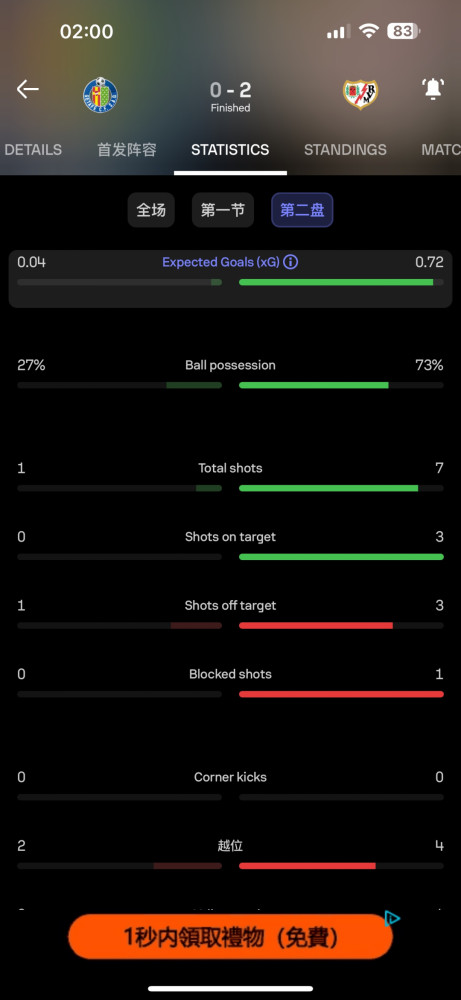This screenshot has width=461, height=1000.
Task: Tap the battery indicator showing 83
Action: tap(404, 31)
